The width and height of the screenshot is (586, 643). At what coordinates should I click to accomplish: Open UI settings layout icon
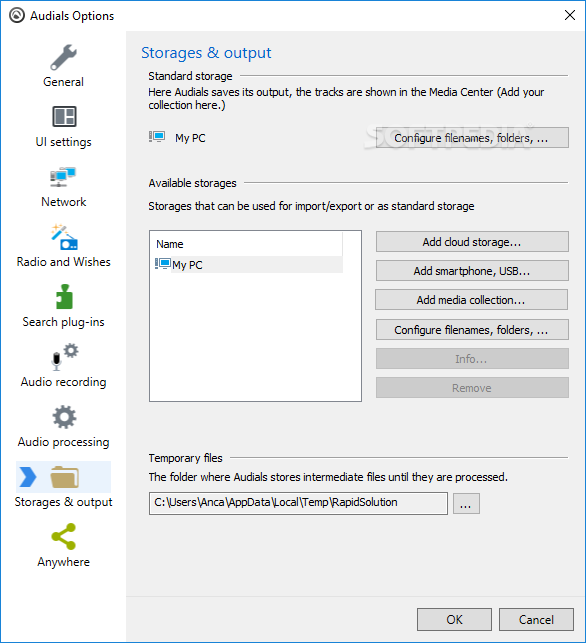64,116
